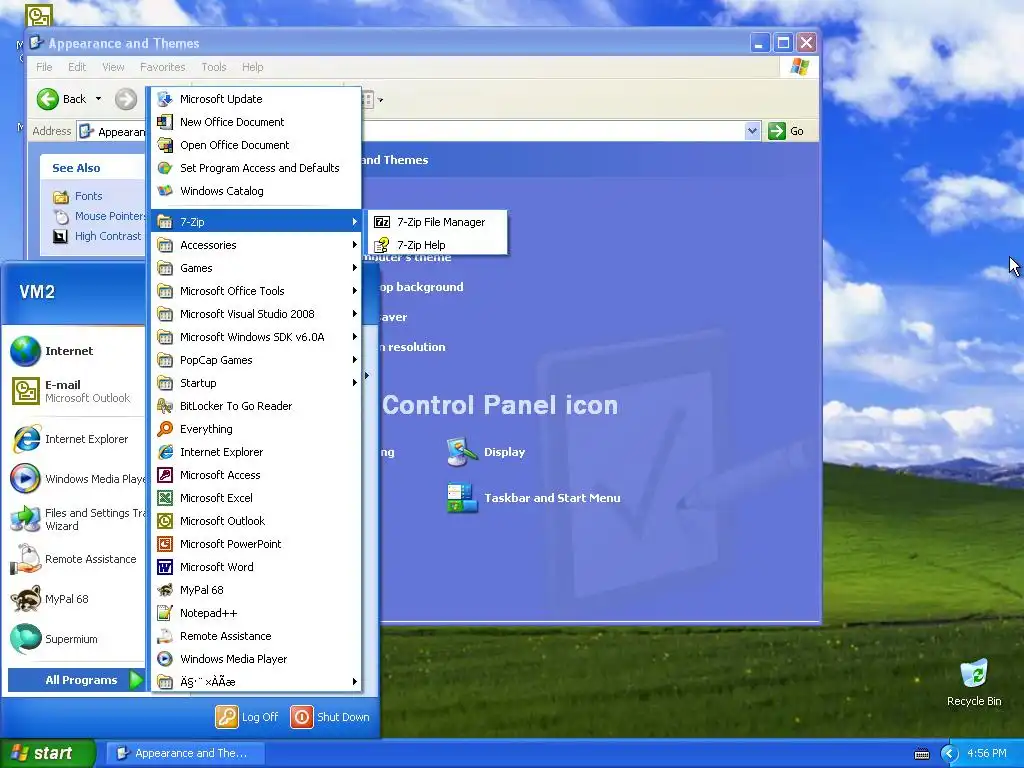Open the View menu

pos(113,67)
